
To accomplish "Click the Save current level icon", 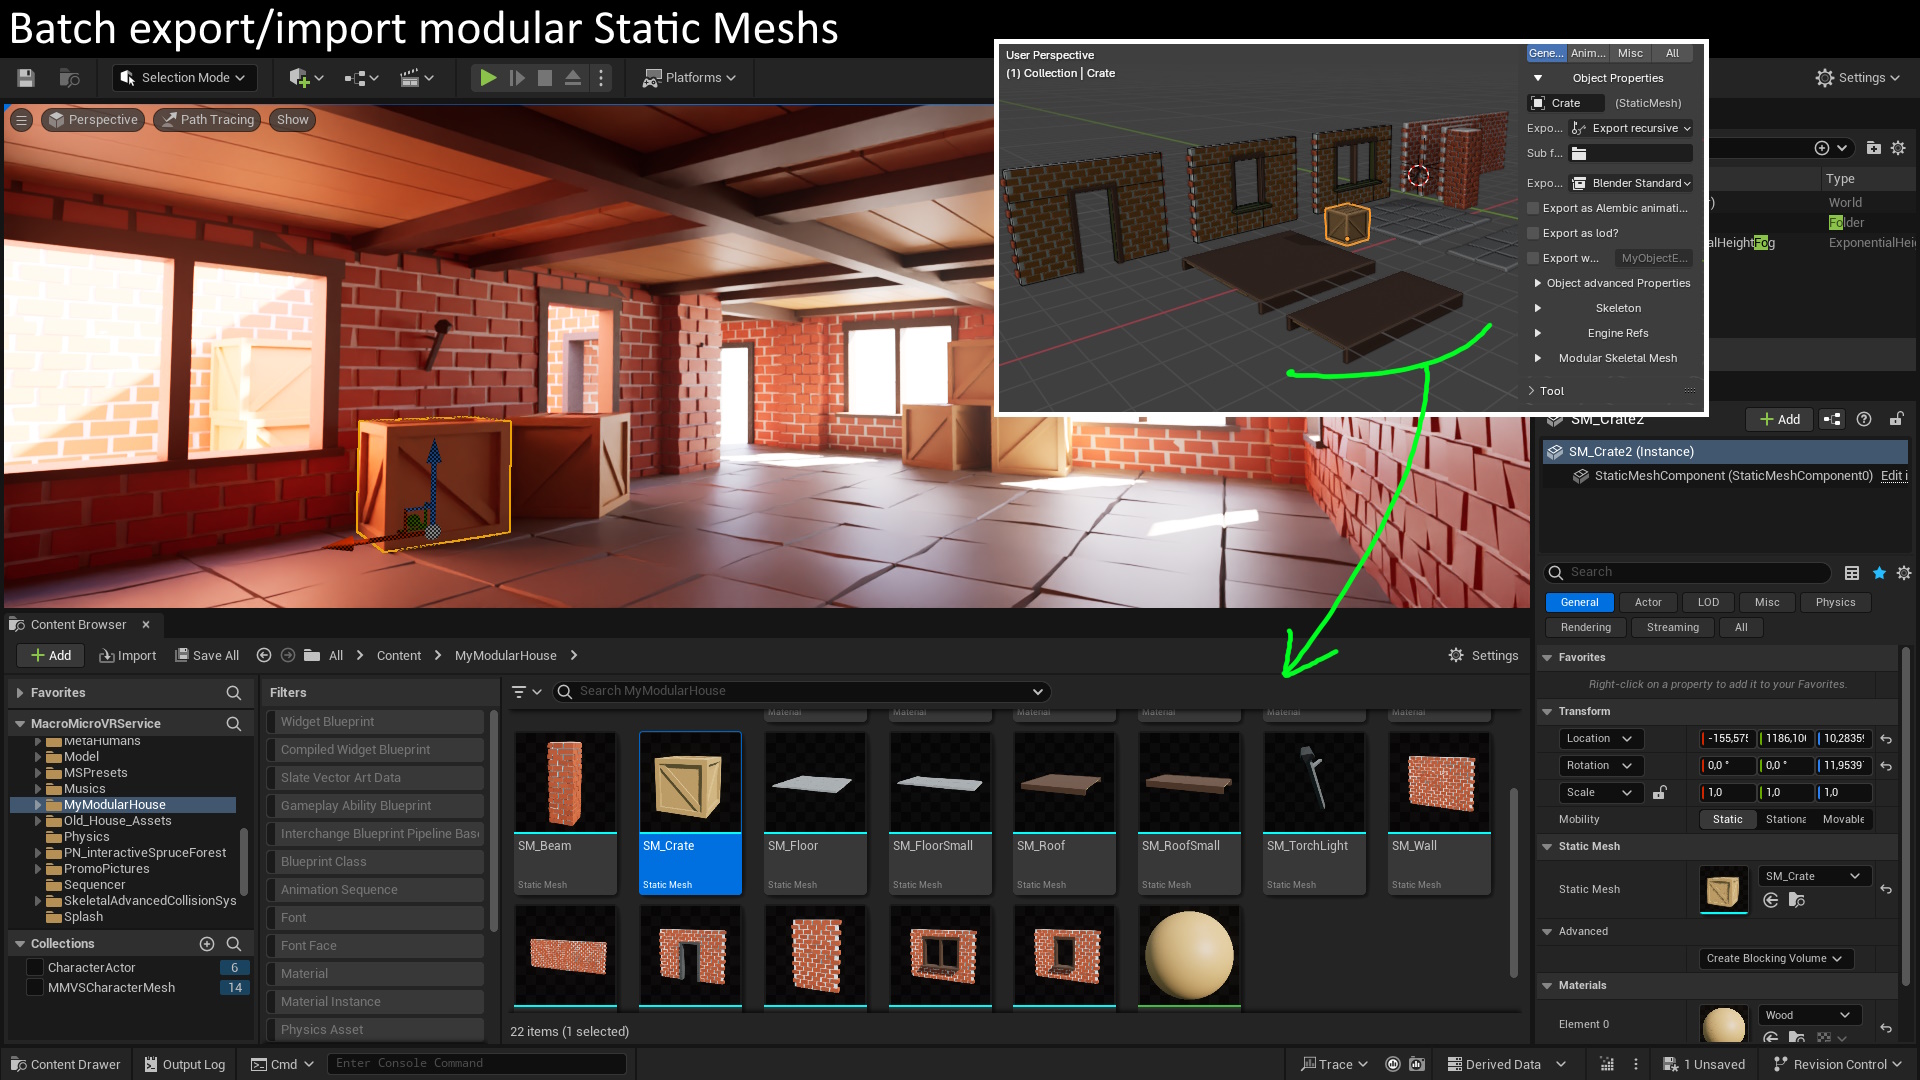I will point(26,78).
